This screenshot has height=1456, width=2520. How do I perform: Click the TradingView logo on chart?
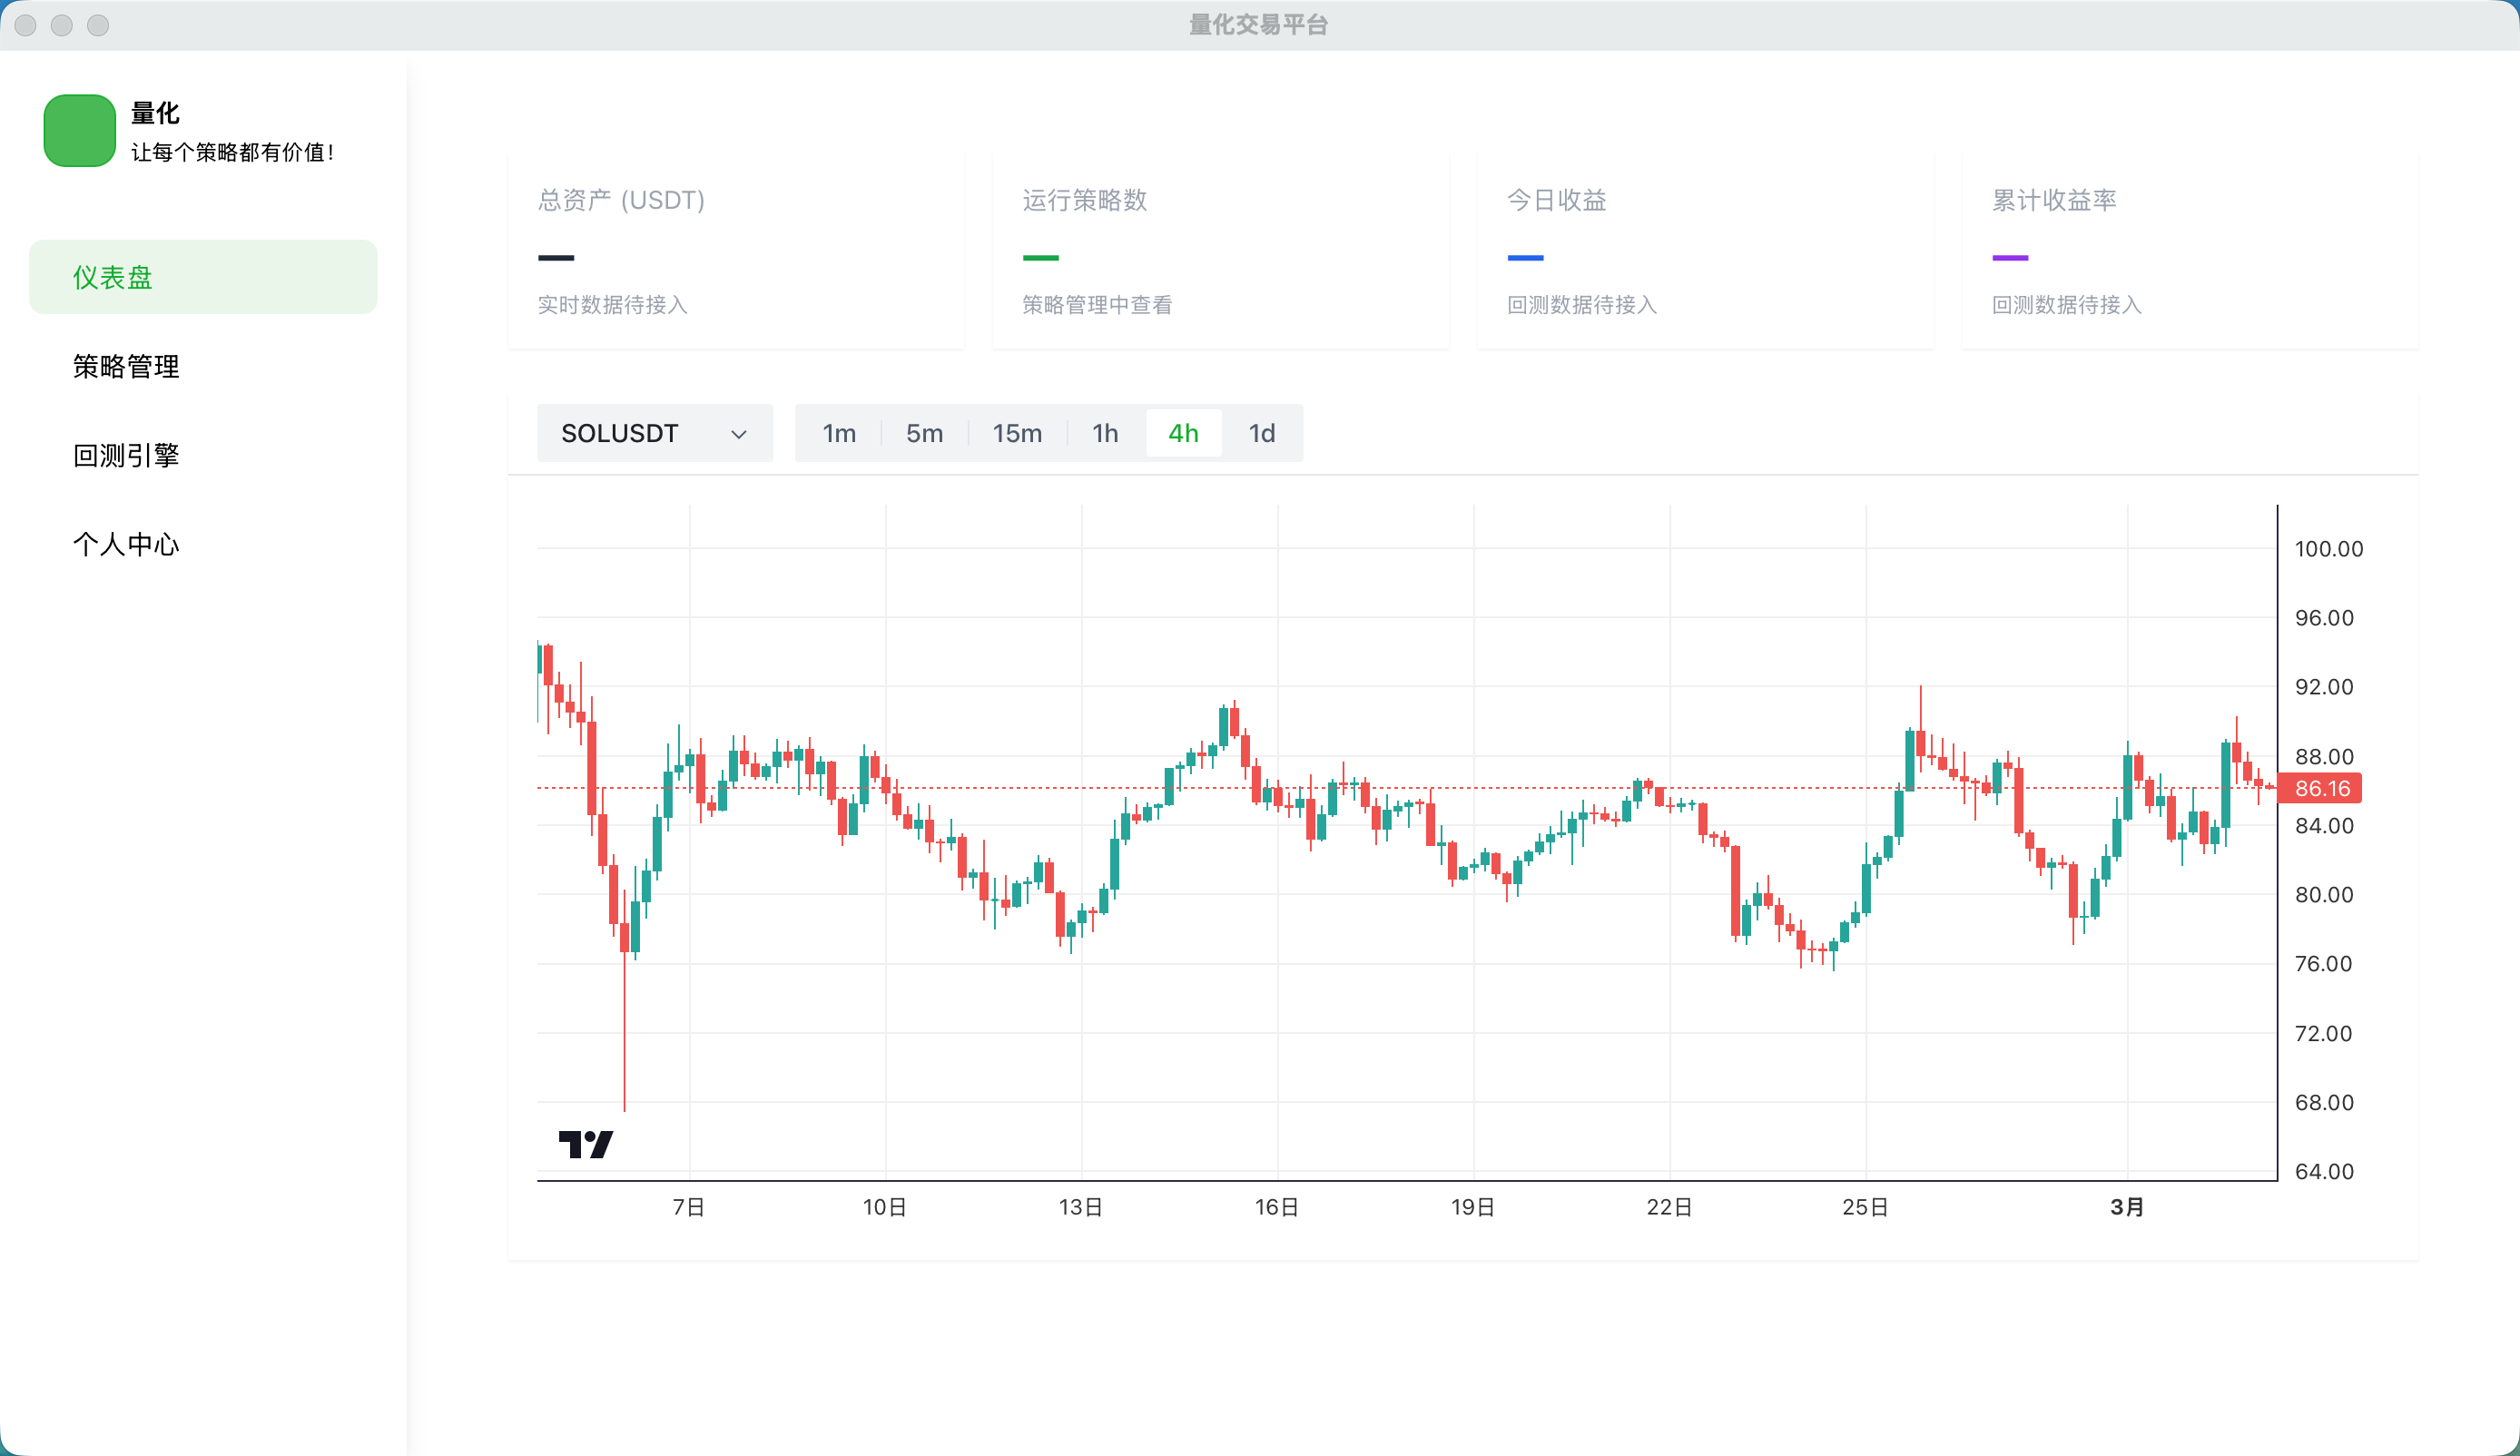[x=585, y=1143]
